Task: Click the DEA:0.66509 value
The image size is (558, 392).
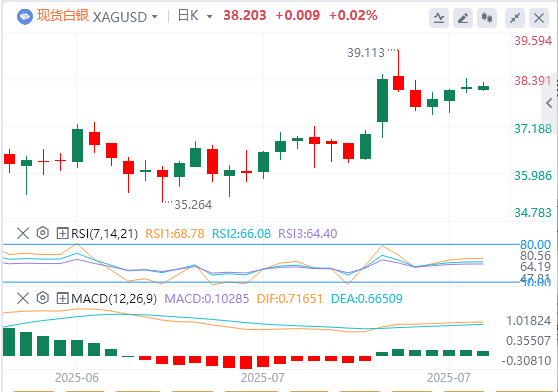Action: (x=367, y=298)
